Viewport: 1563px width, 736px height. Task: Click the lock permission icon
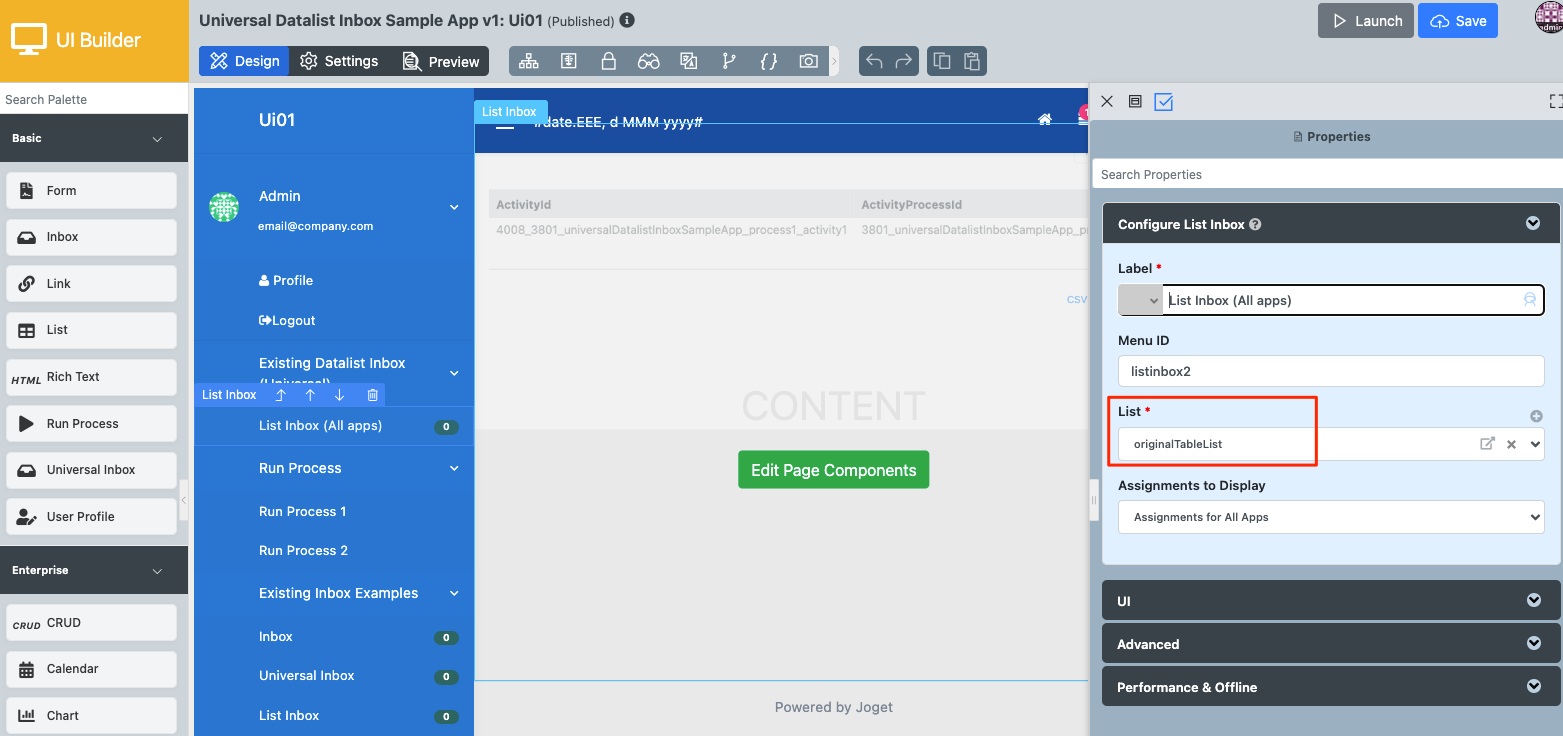pyautogui.click(x=608, y=61)
